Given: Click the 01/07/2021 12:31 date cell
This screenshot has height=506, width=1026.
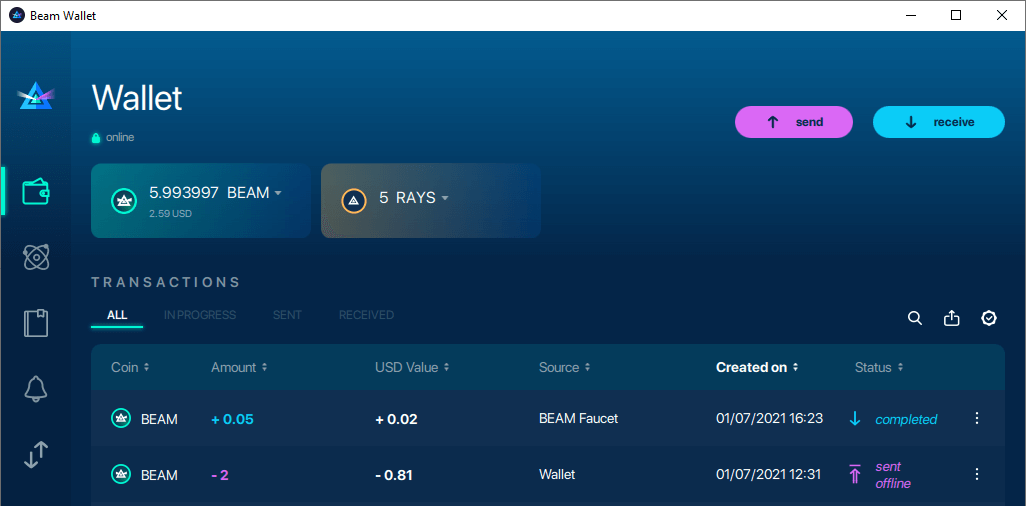Looking at the screenshot, I should coord(768,474).
